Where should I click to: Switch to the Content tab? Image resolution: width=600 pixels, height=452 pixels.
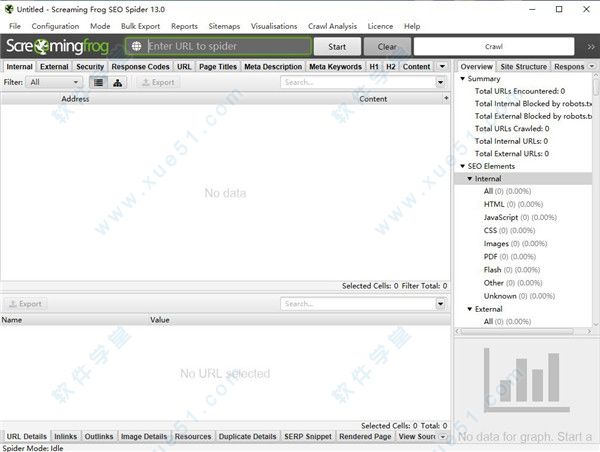point(416,67)
